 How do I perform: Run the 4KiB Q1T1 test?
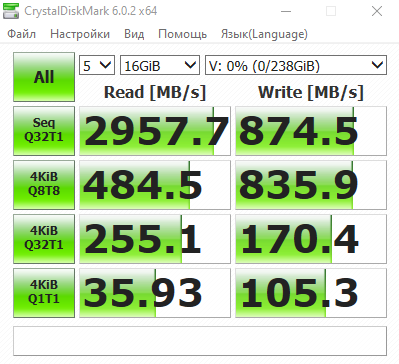[44, 293]
